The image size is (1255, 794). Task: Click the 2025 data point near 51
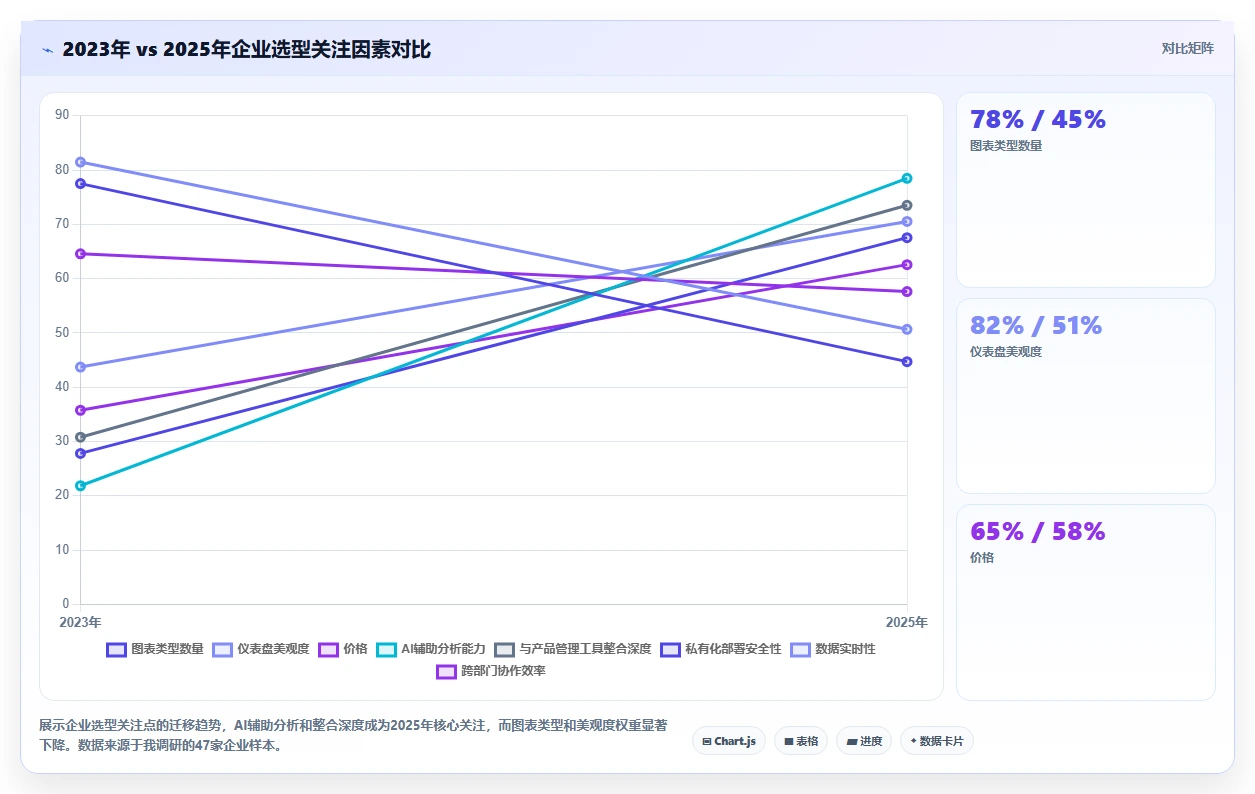point(907,329)
